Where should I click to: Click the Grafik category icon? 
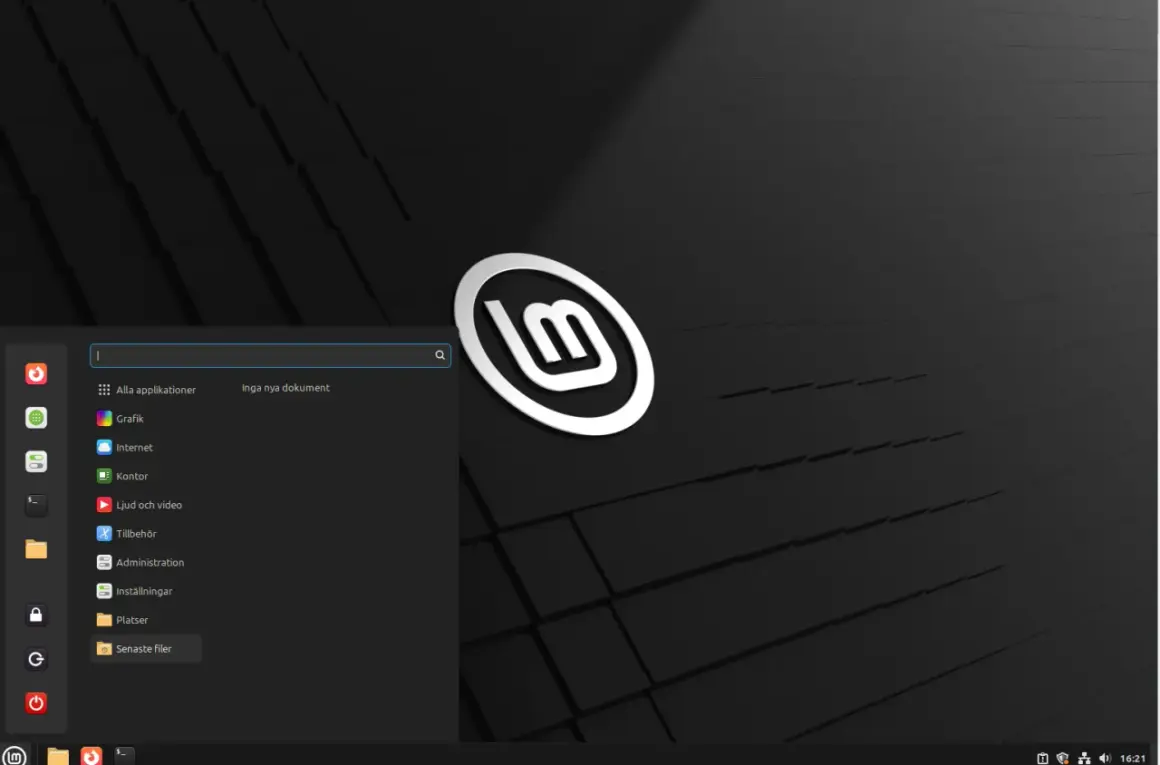[x=104, y=418]
